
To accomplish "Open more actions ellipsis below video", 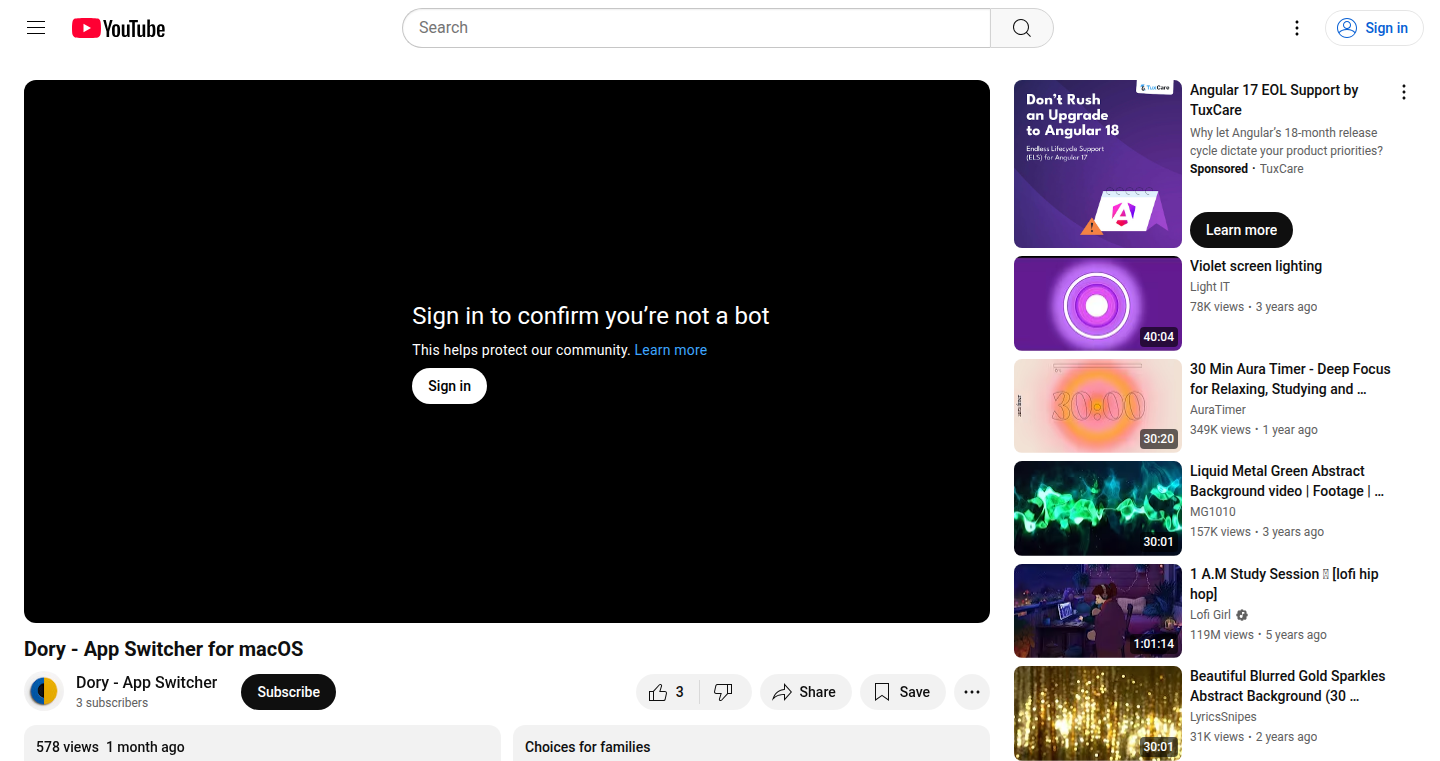I will 972,692.
